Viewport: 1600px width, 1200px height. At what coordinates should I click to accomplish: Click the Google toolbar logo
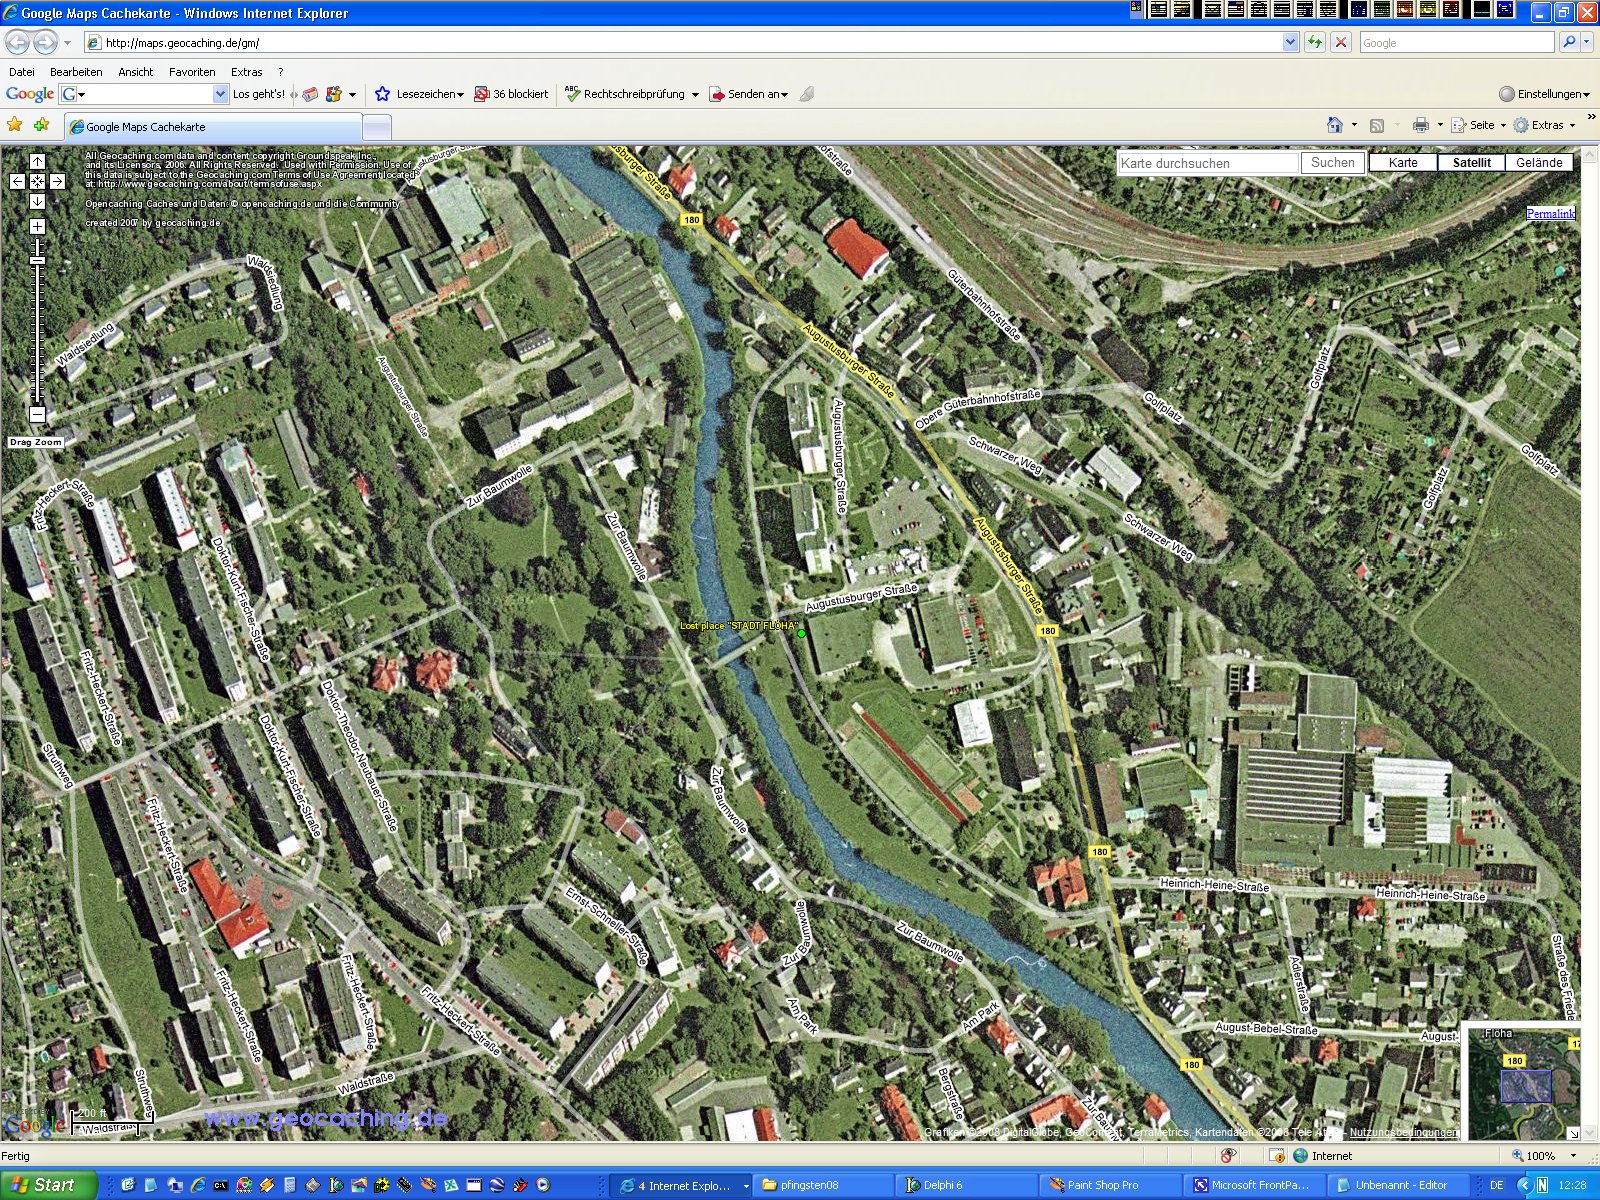pyautogui.click(x=30, y=94)
